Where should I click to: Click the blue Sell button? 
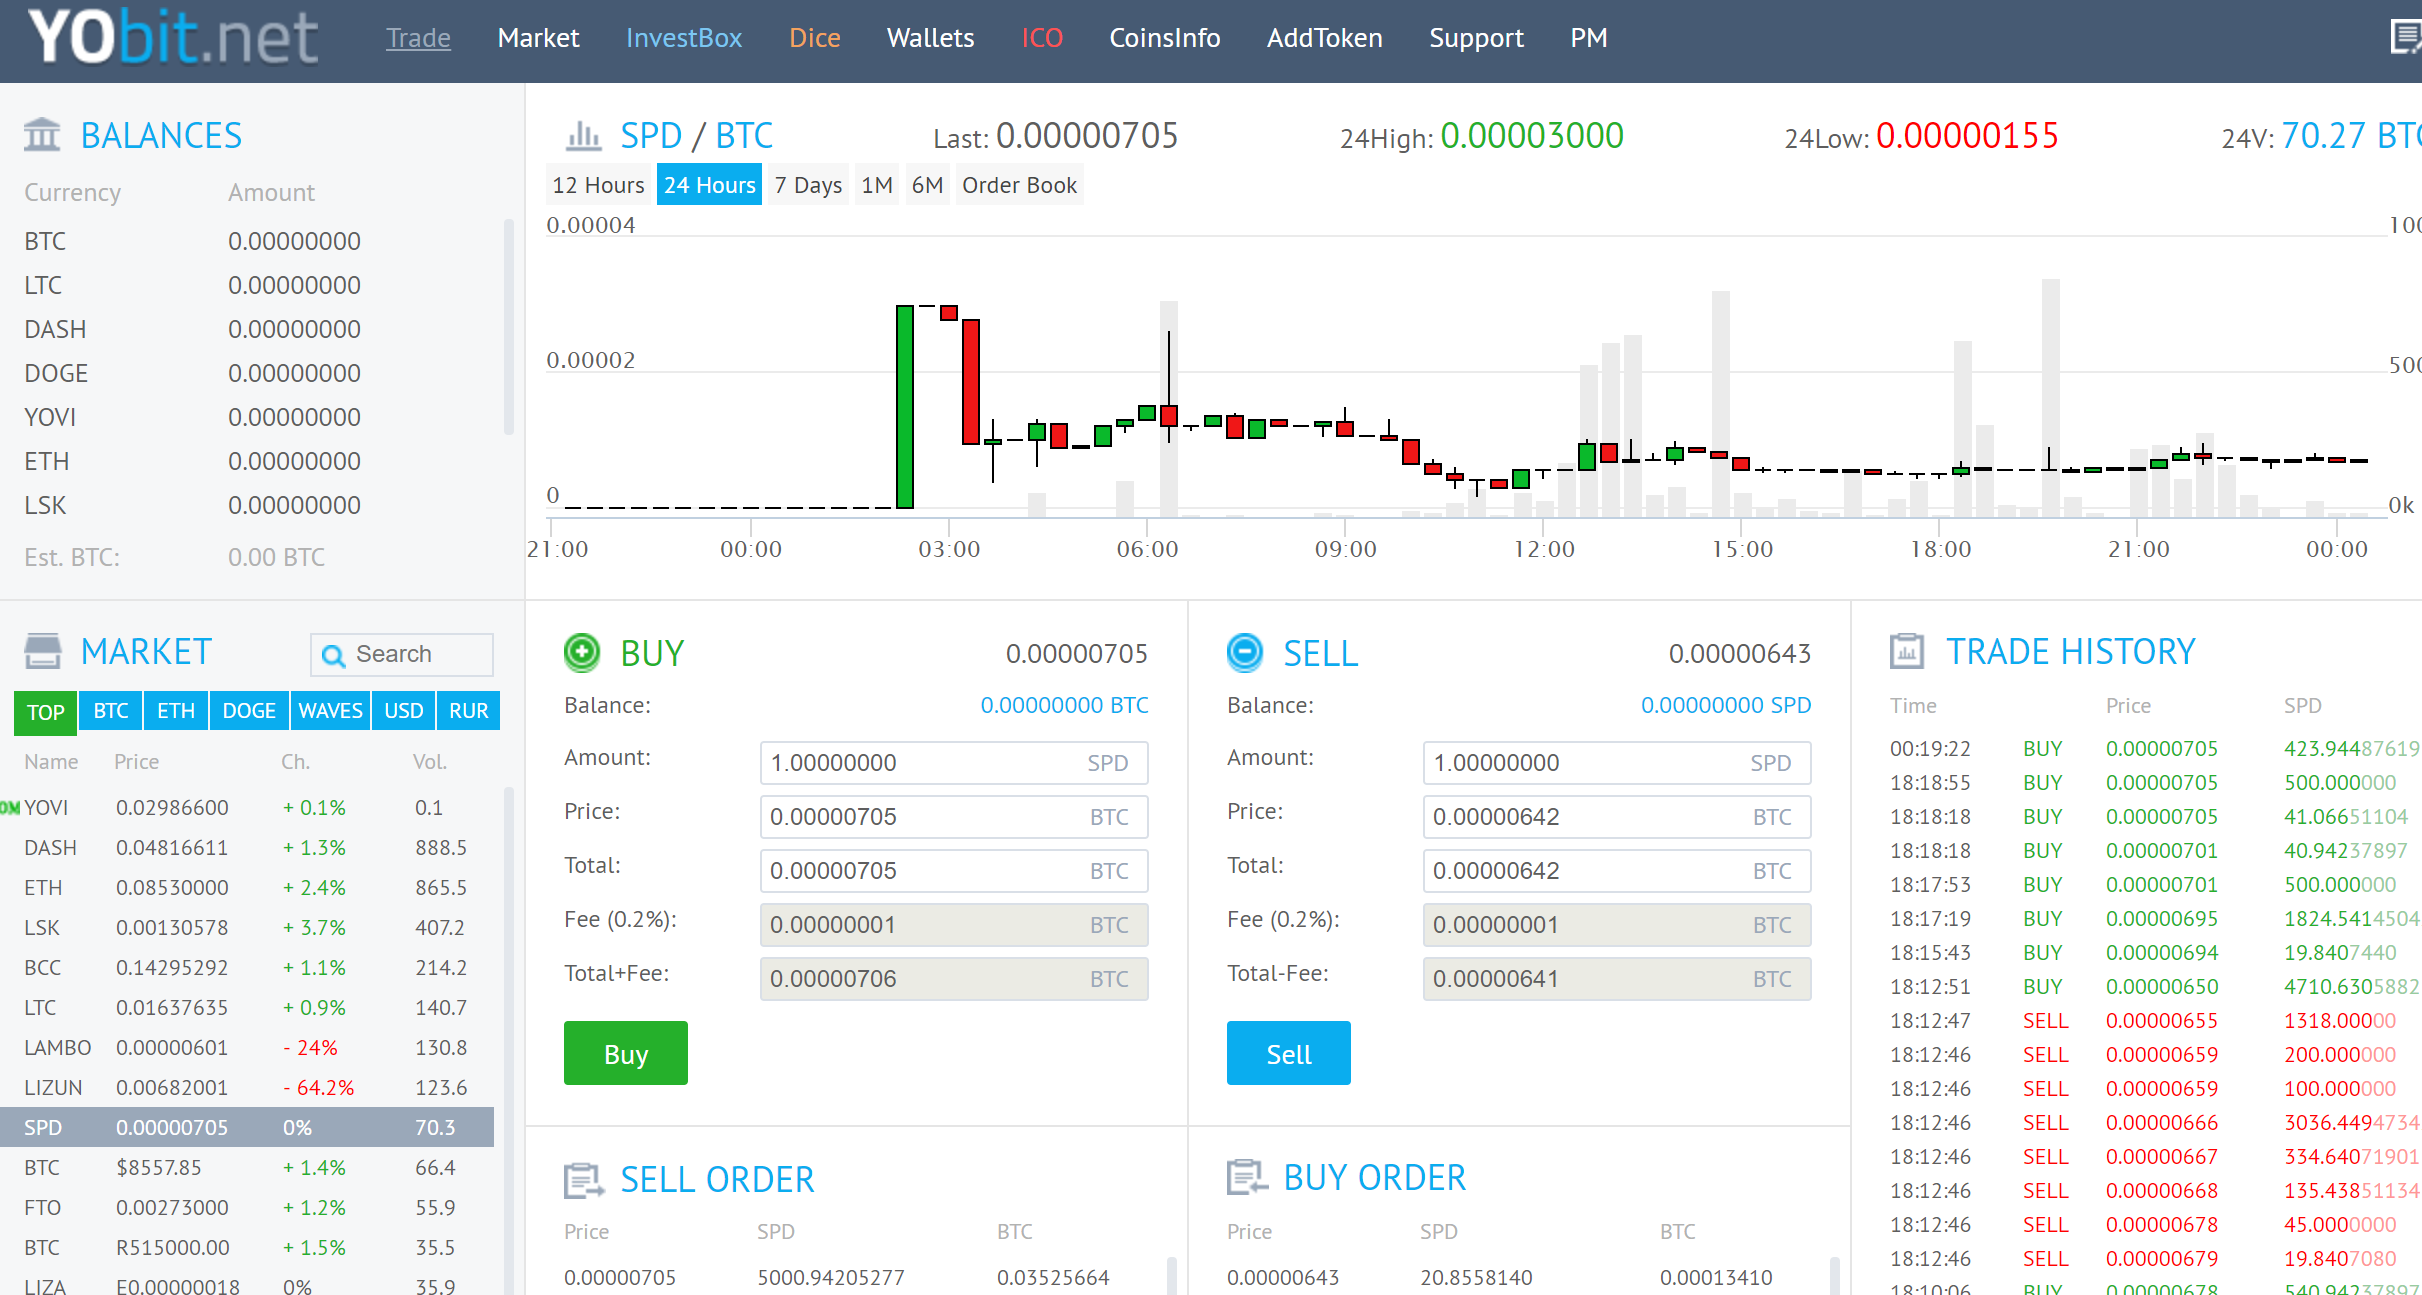[x=1289, y=1053]
